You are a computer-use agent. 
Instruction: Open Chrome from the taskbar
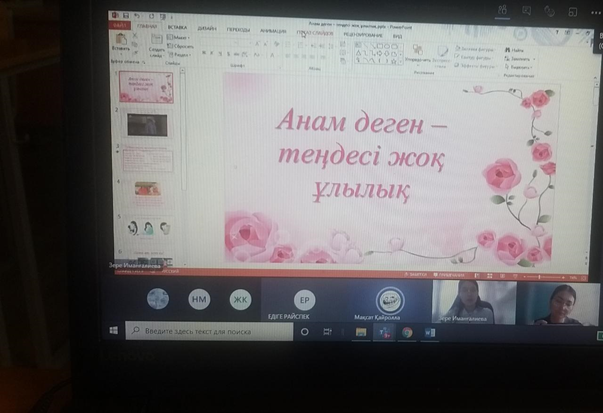tap(407, 332)
